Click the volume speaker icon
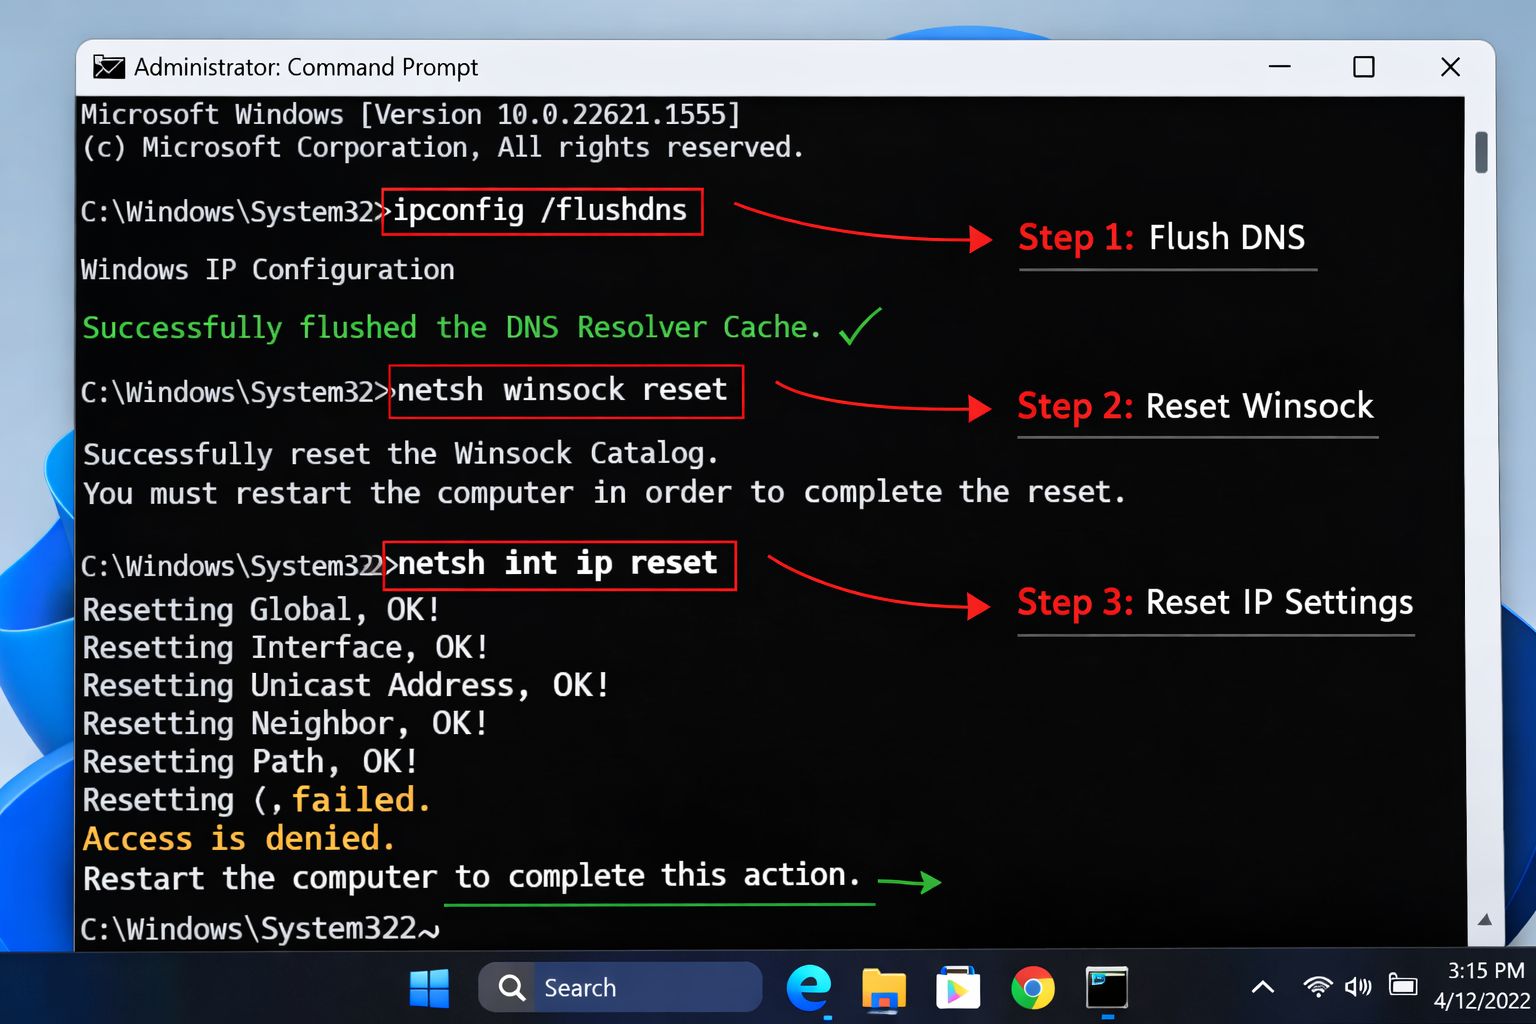This screenshot has height=1024, width=1536. coord(1358,987)
